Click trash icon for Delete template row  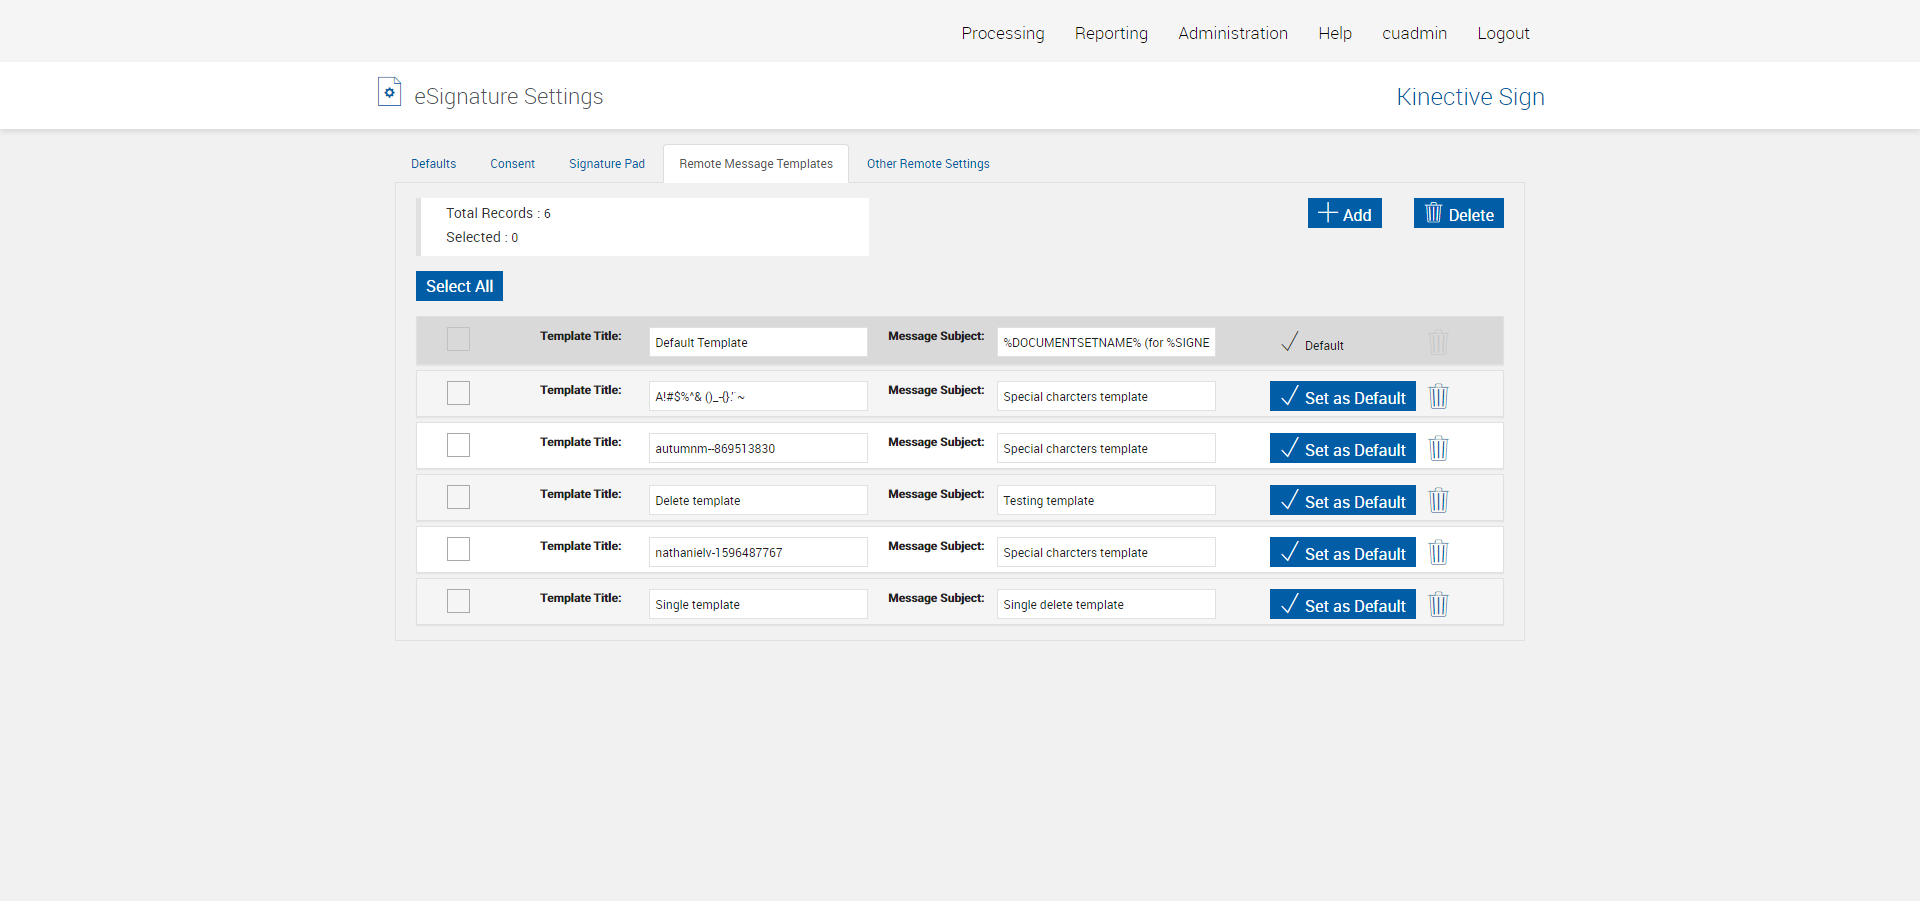(x=1438, y=500)
